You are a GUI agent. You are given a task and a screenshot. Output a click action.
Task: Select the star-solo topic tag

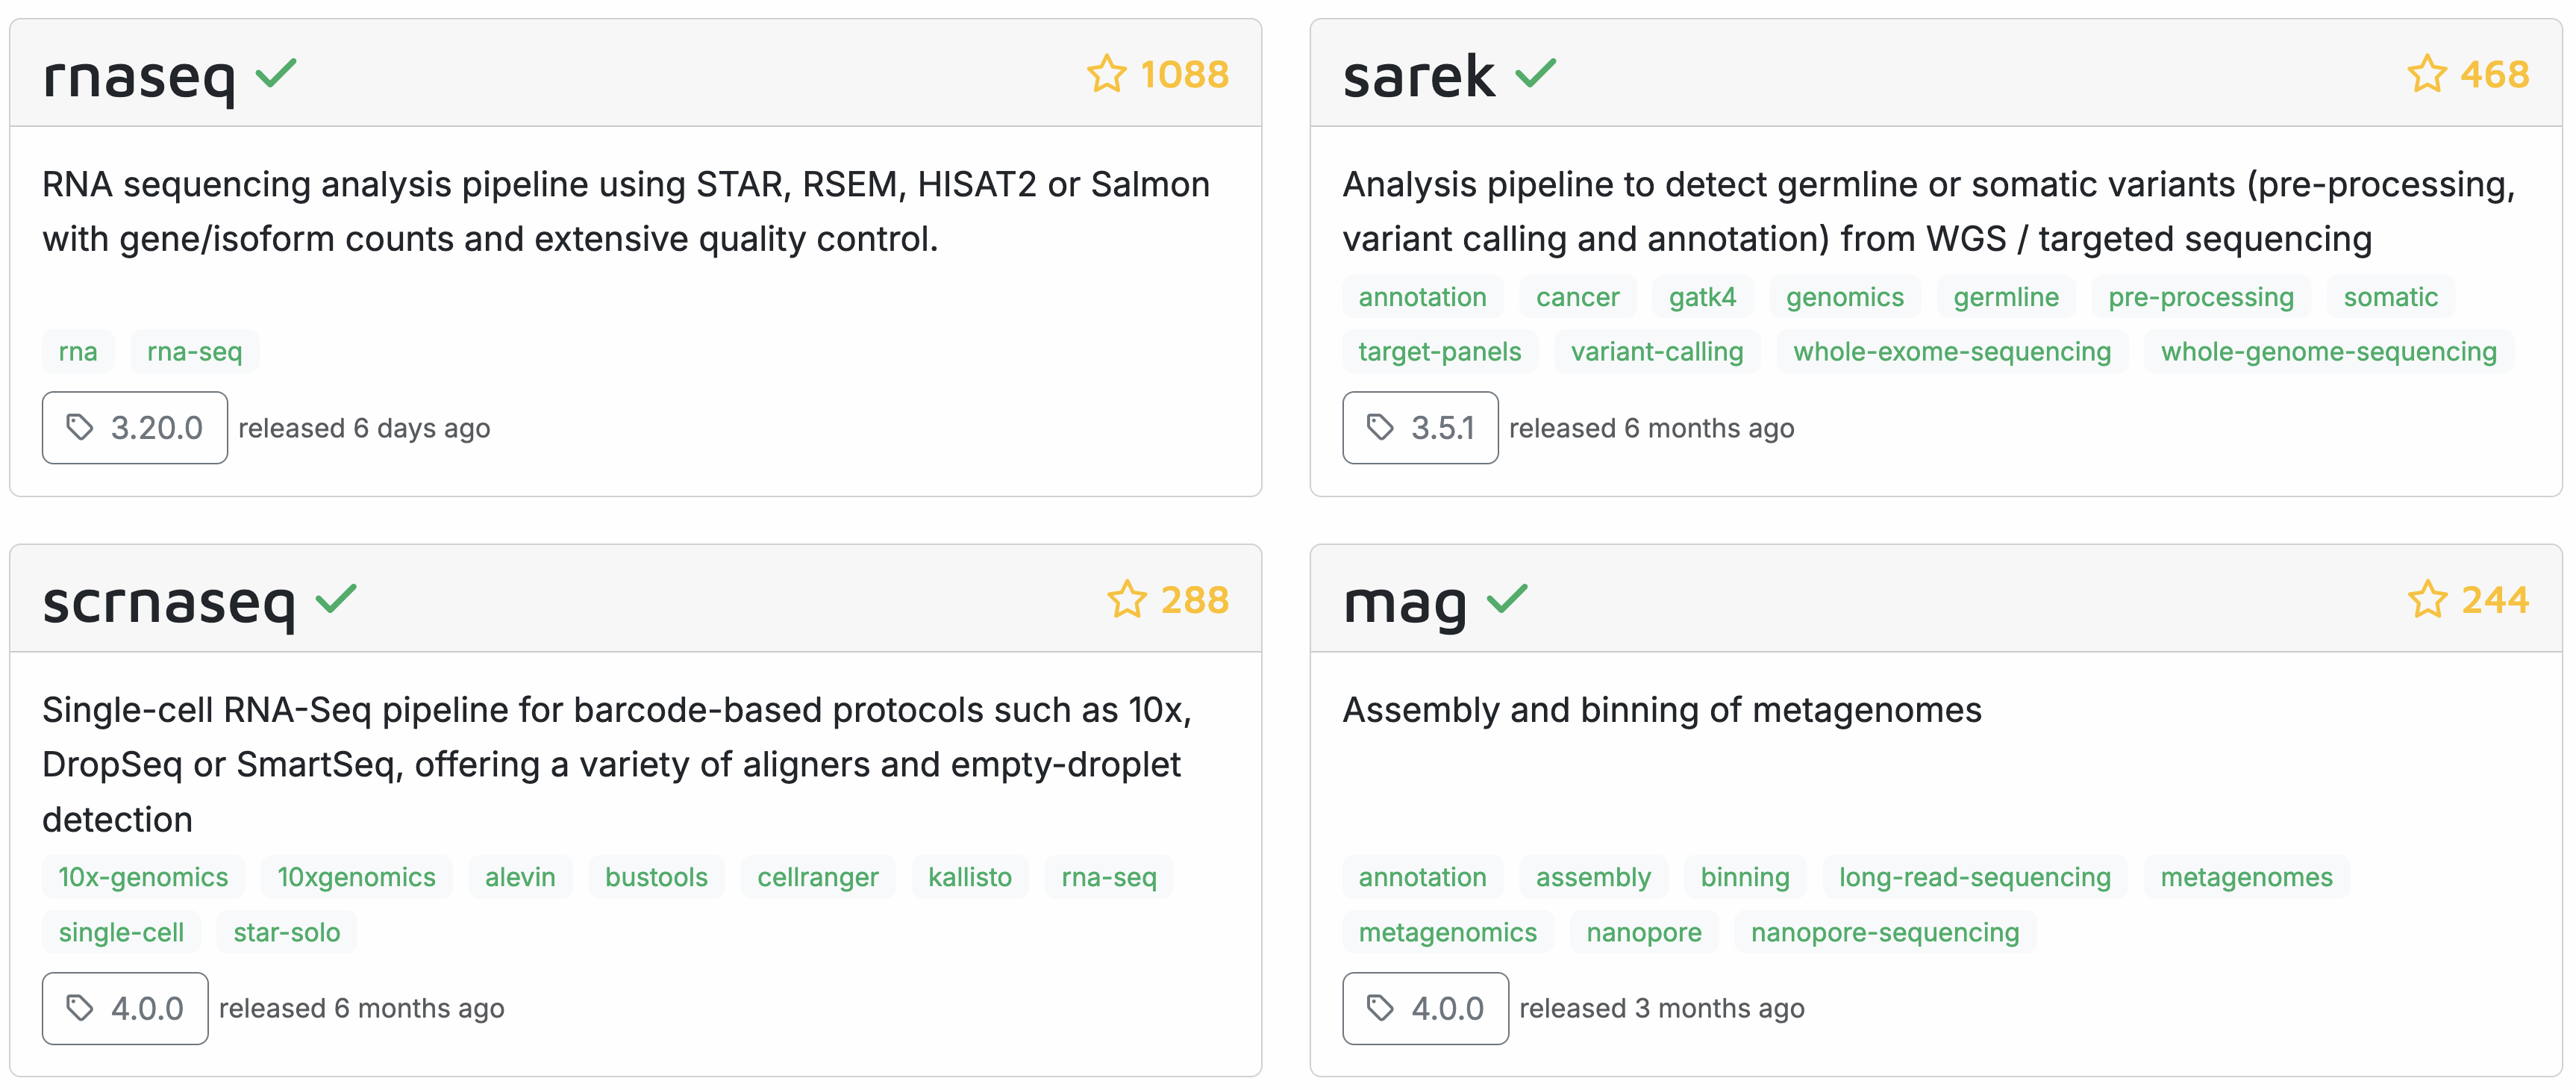tap(287, 932)
